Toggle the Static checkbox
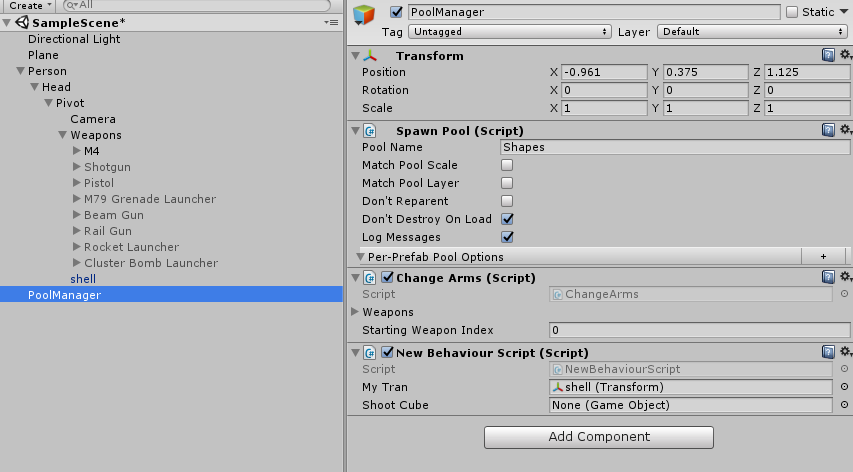 792,11
